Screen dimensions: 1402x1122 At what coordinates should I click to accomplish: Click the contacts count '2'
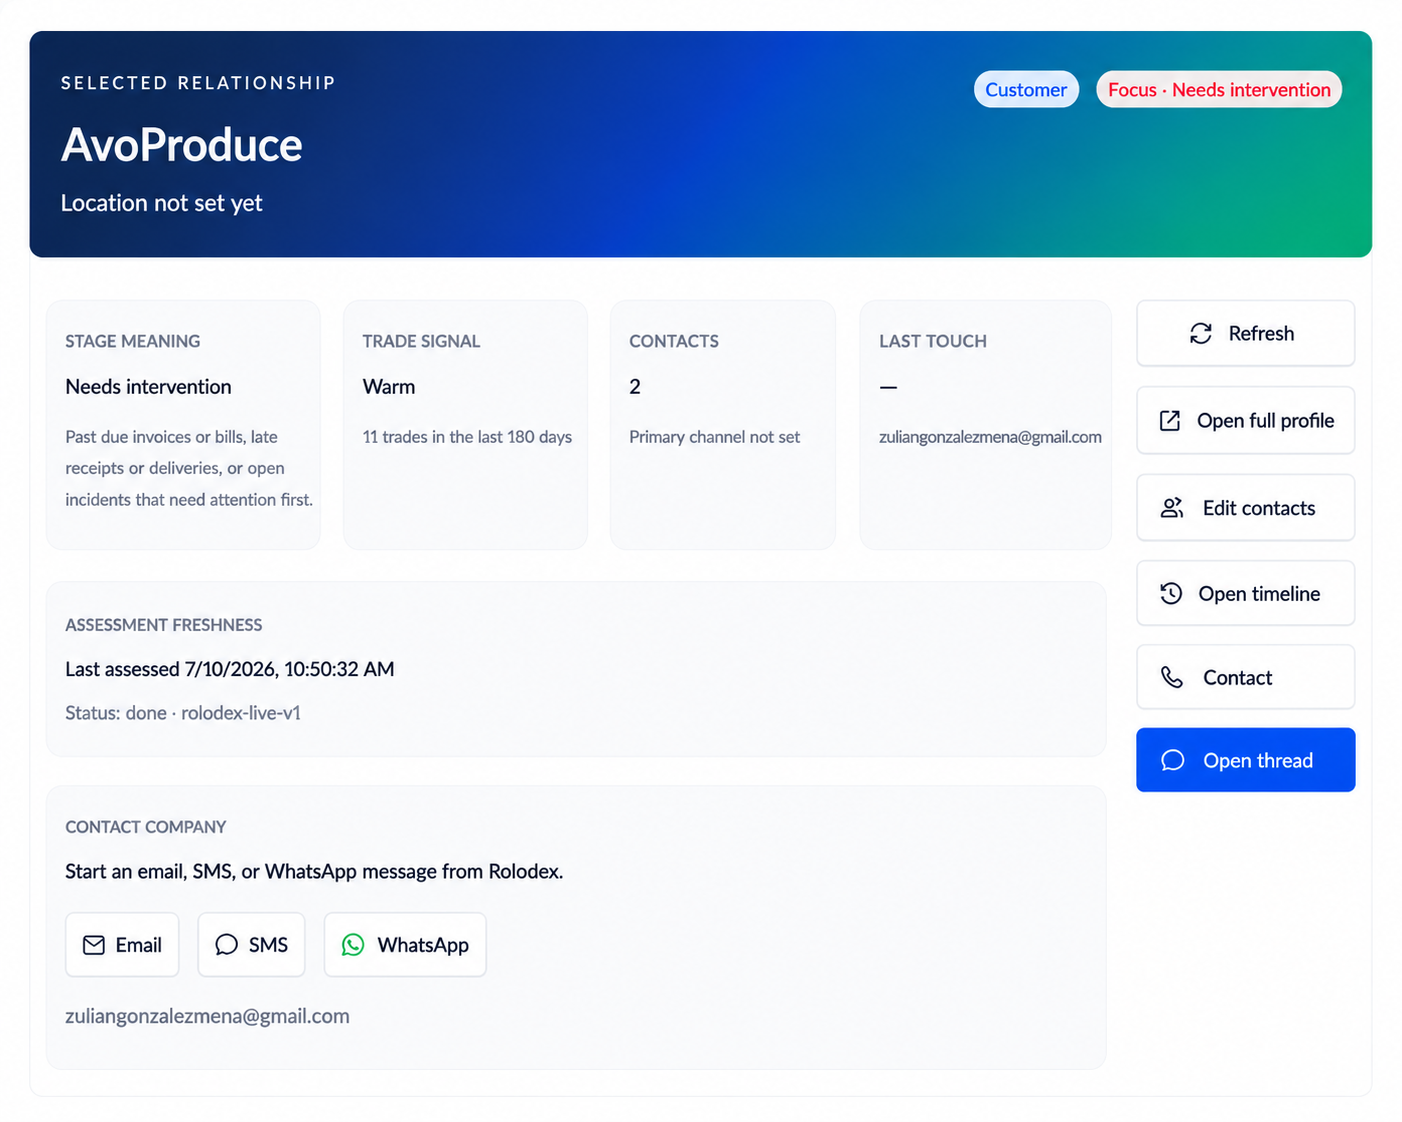pos(635,387)
